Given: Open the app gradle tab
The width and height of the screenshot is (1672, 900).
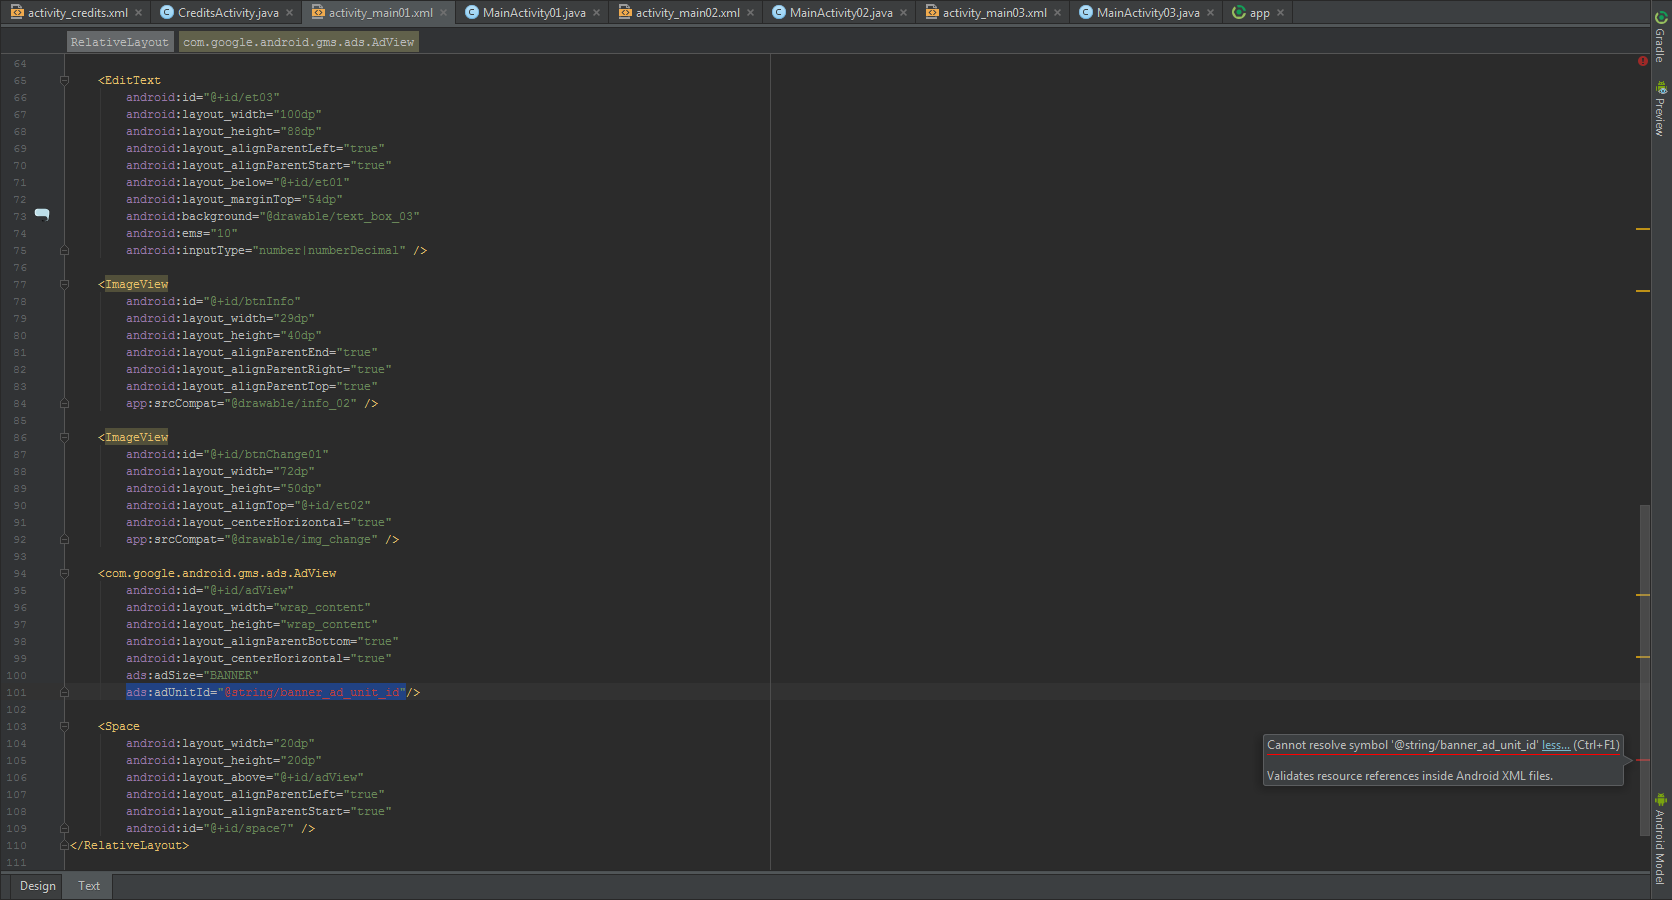Looking at the screenshot, I should 1259,13.
